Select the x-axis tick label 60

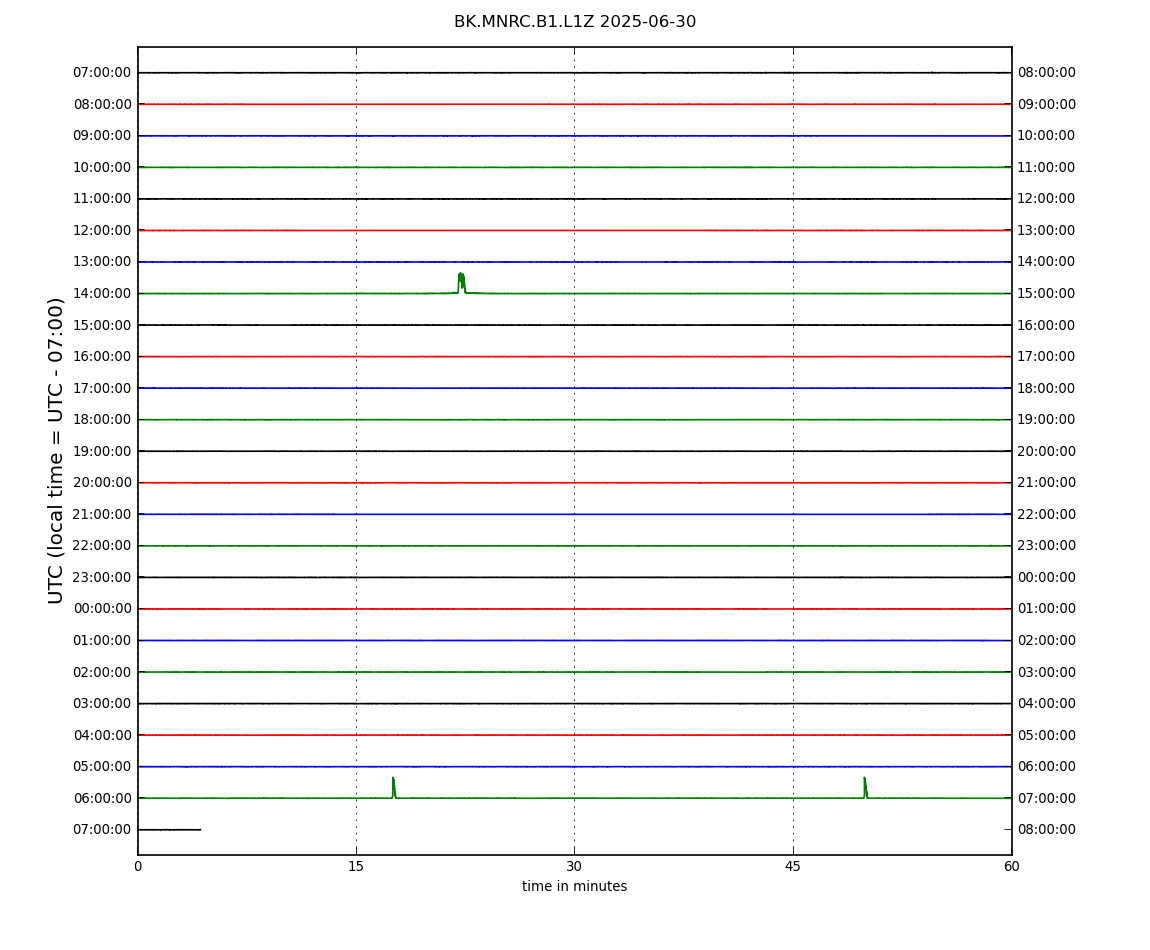[x=1011, y=866]
